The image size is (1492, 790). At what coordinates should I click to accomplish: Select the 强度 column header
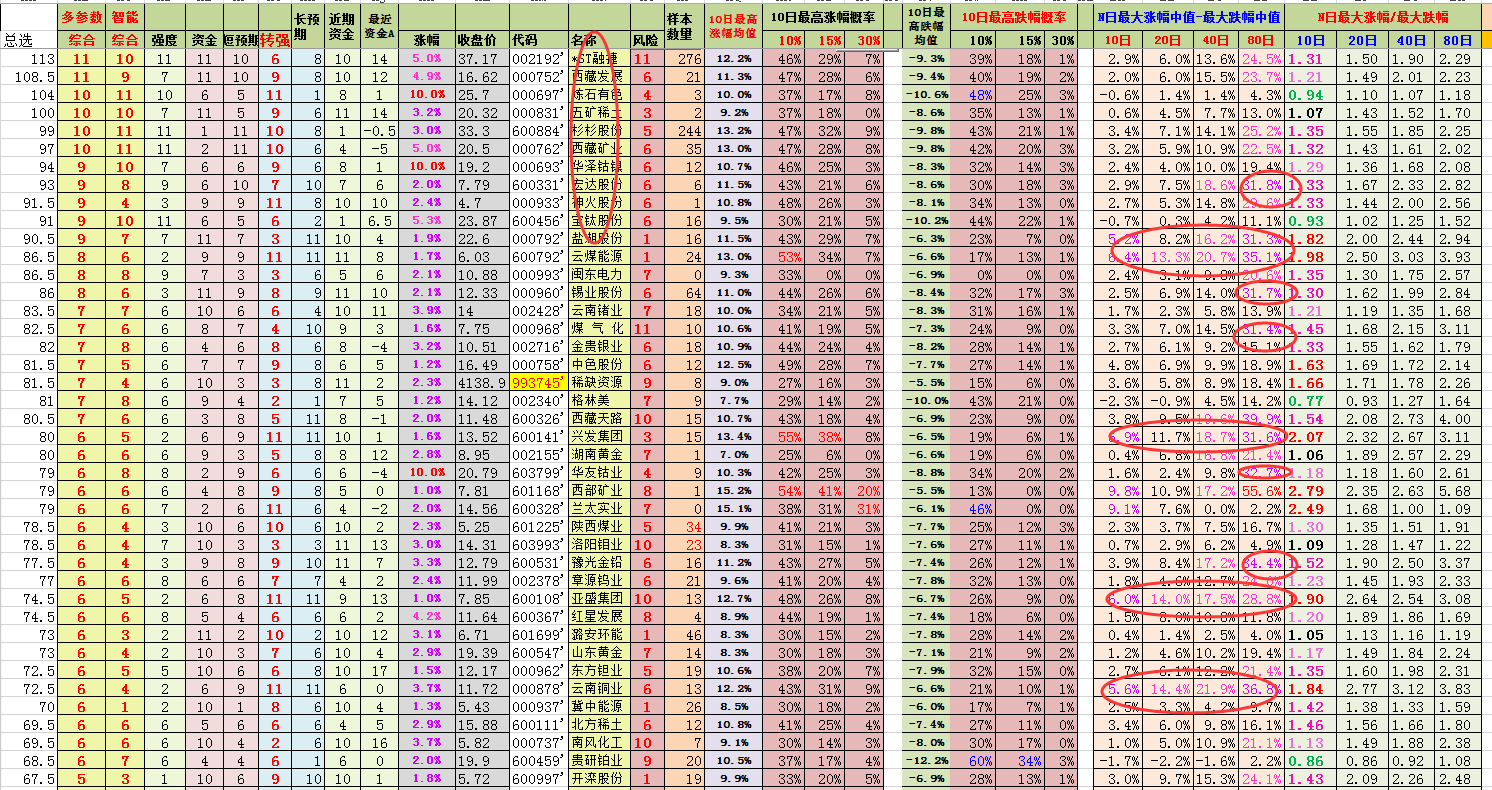(x=164, y=40)
